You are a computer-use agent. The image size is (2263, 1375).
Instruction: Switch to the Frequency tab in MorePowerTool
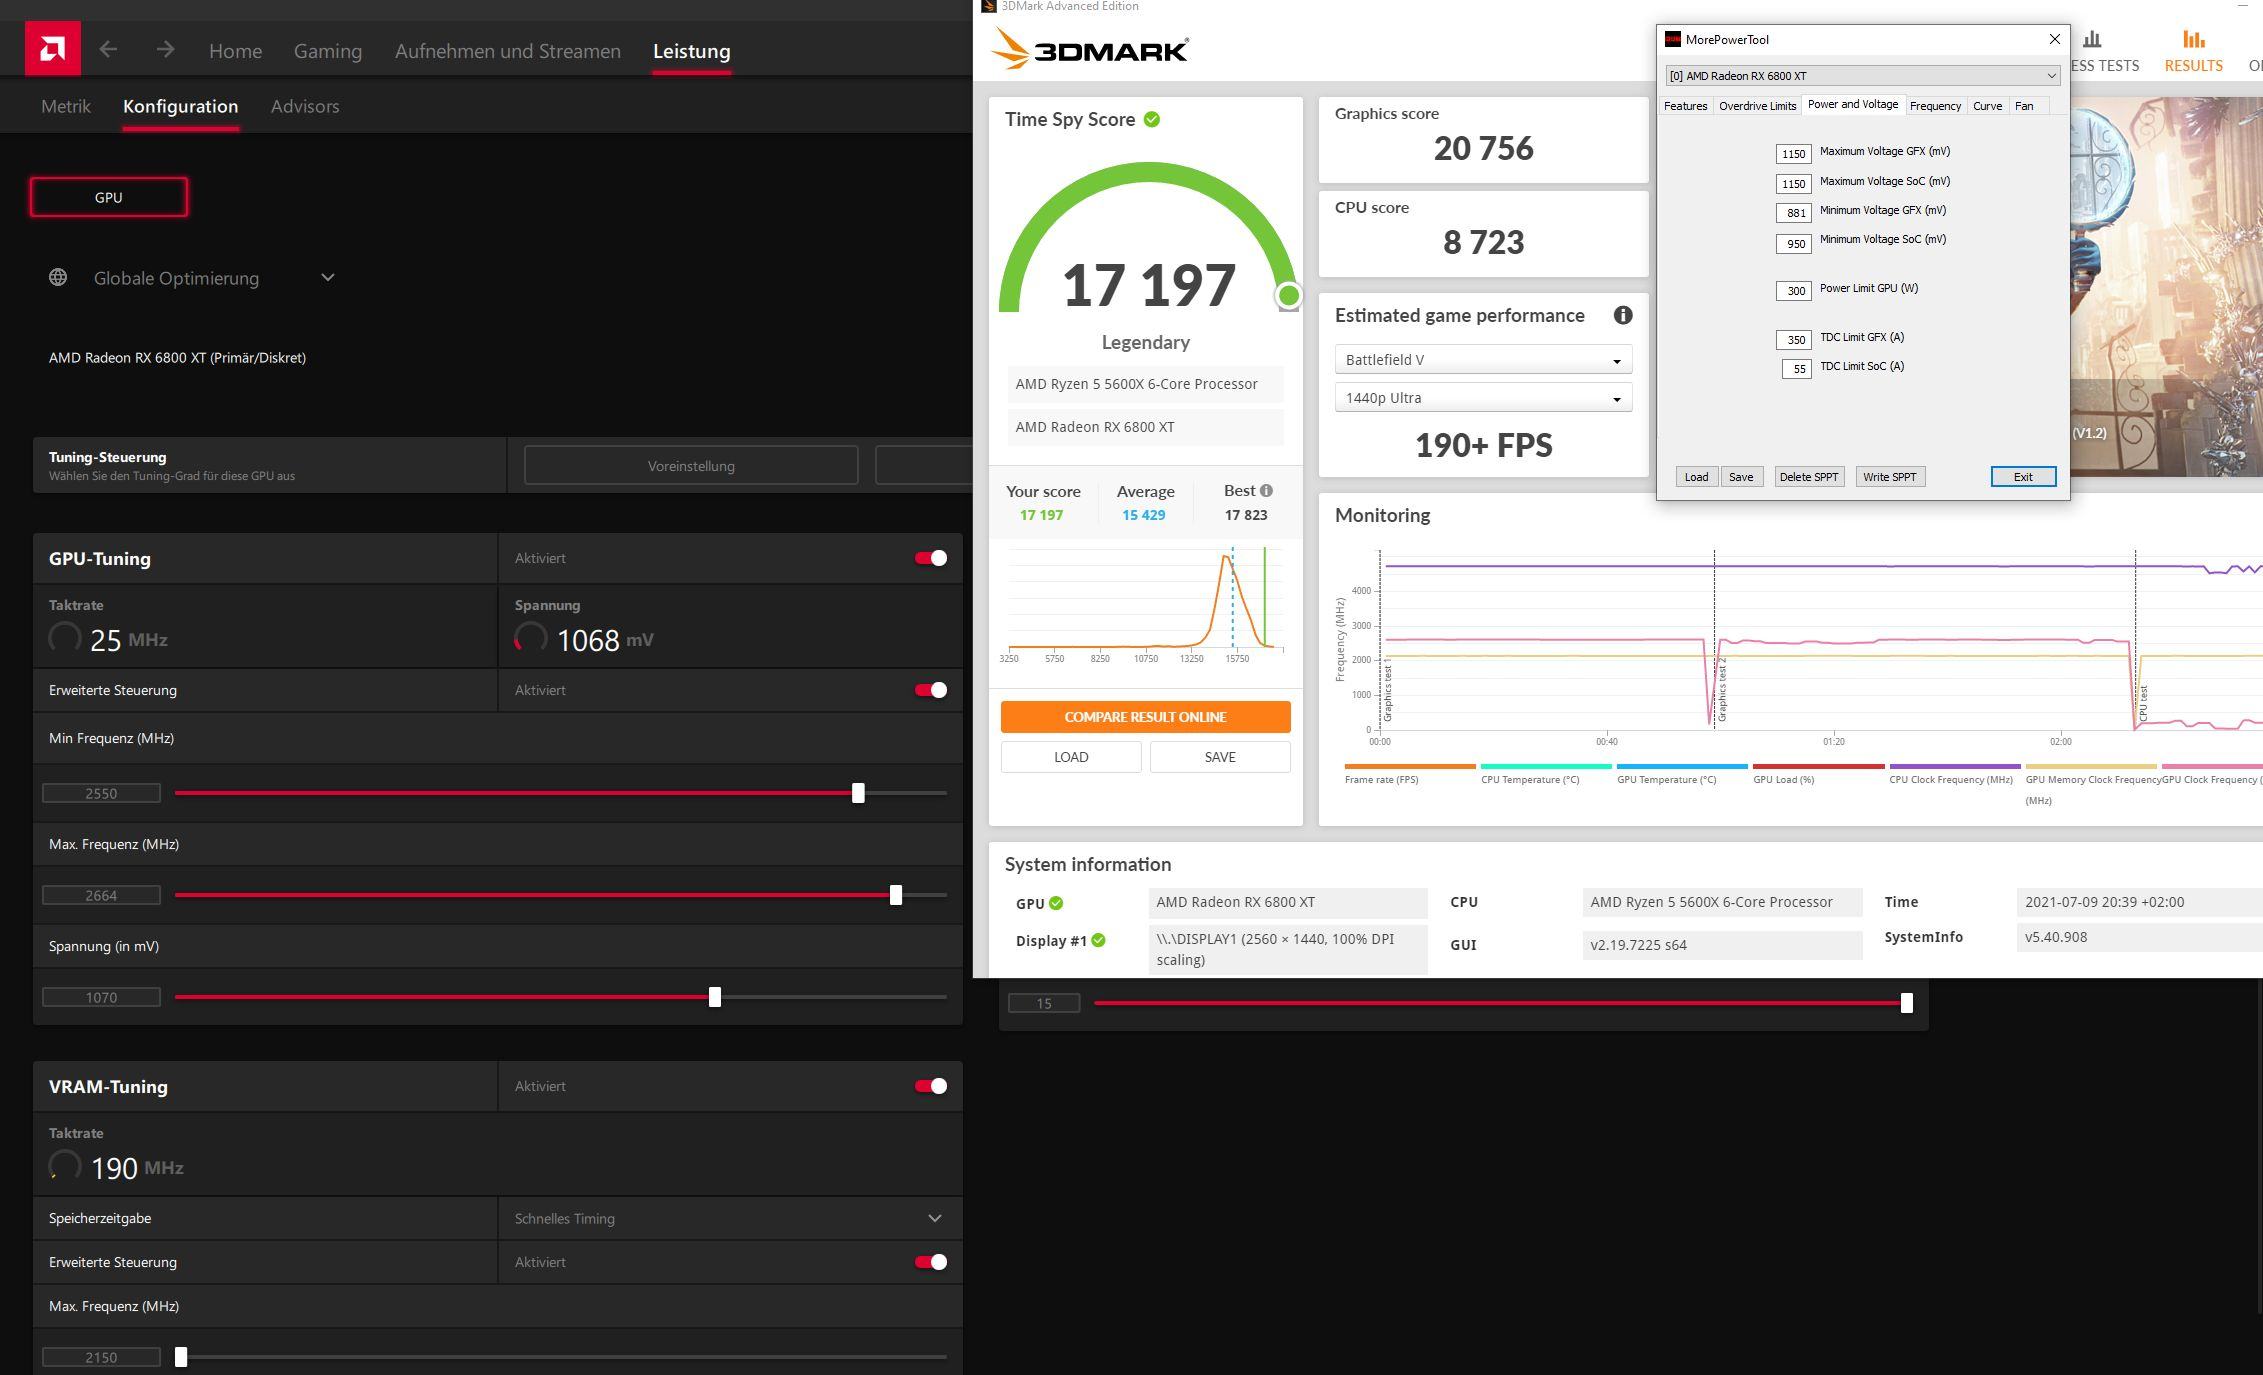(1934, 106)
